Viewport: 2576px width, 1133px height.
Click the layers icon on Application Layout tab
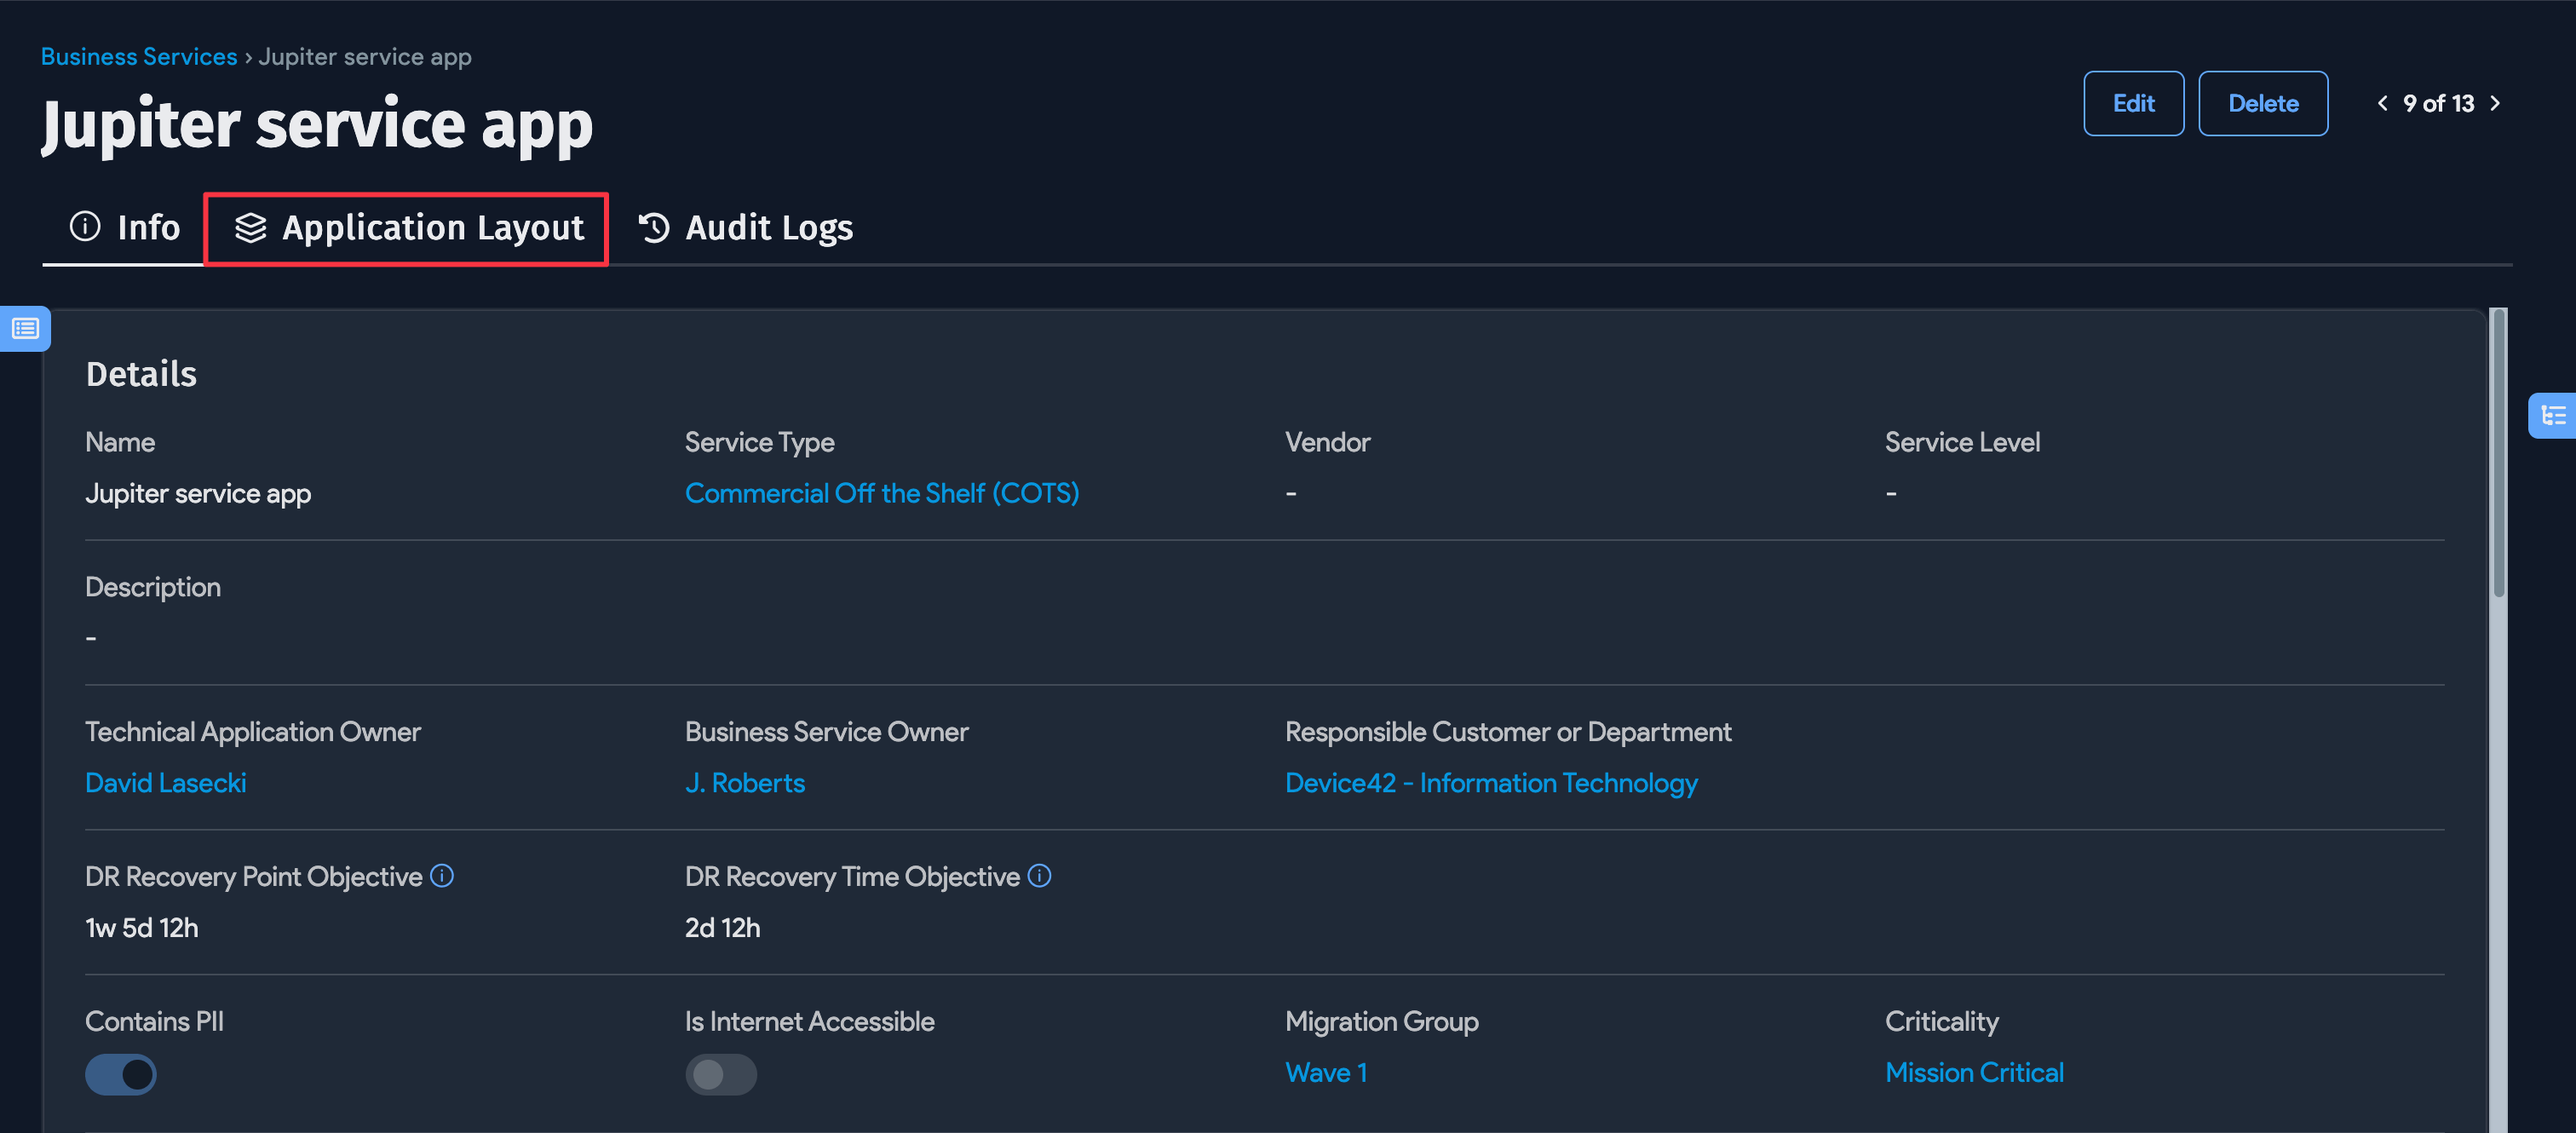[250, 227]
